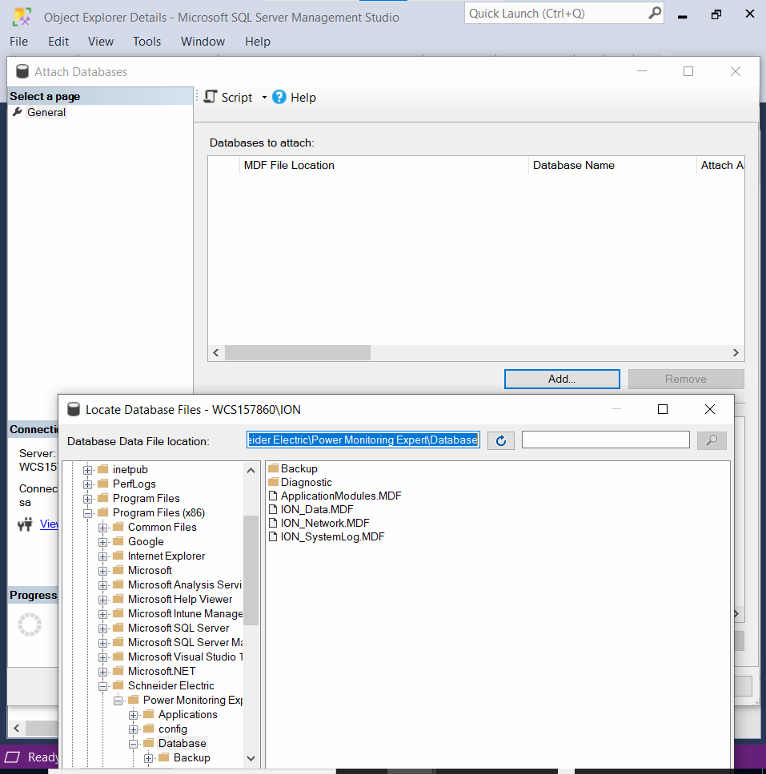Click the ION_Data.MDF file icon
Screen dimensions: 766x774
273,509
